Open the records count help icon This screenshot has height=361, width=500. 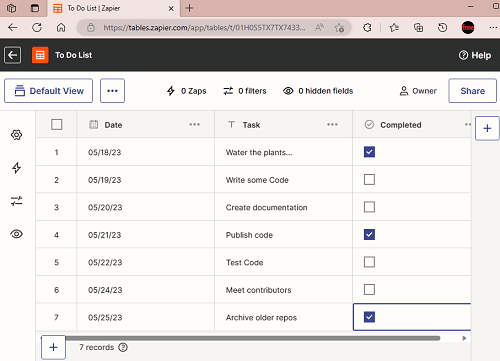click(x=123, y=347)
